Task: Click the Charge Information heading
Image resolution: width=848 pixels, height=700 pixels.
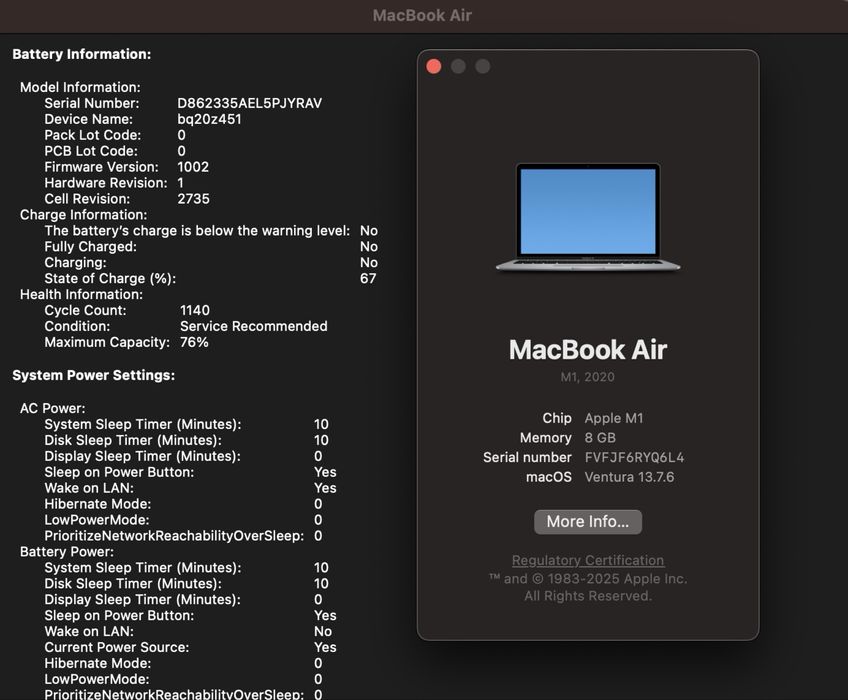Action: 83,215
